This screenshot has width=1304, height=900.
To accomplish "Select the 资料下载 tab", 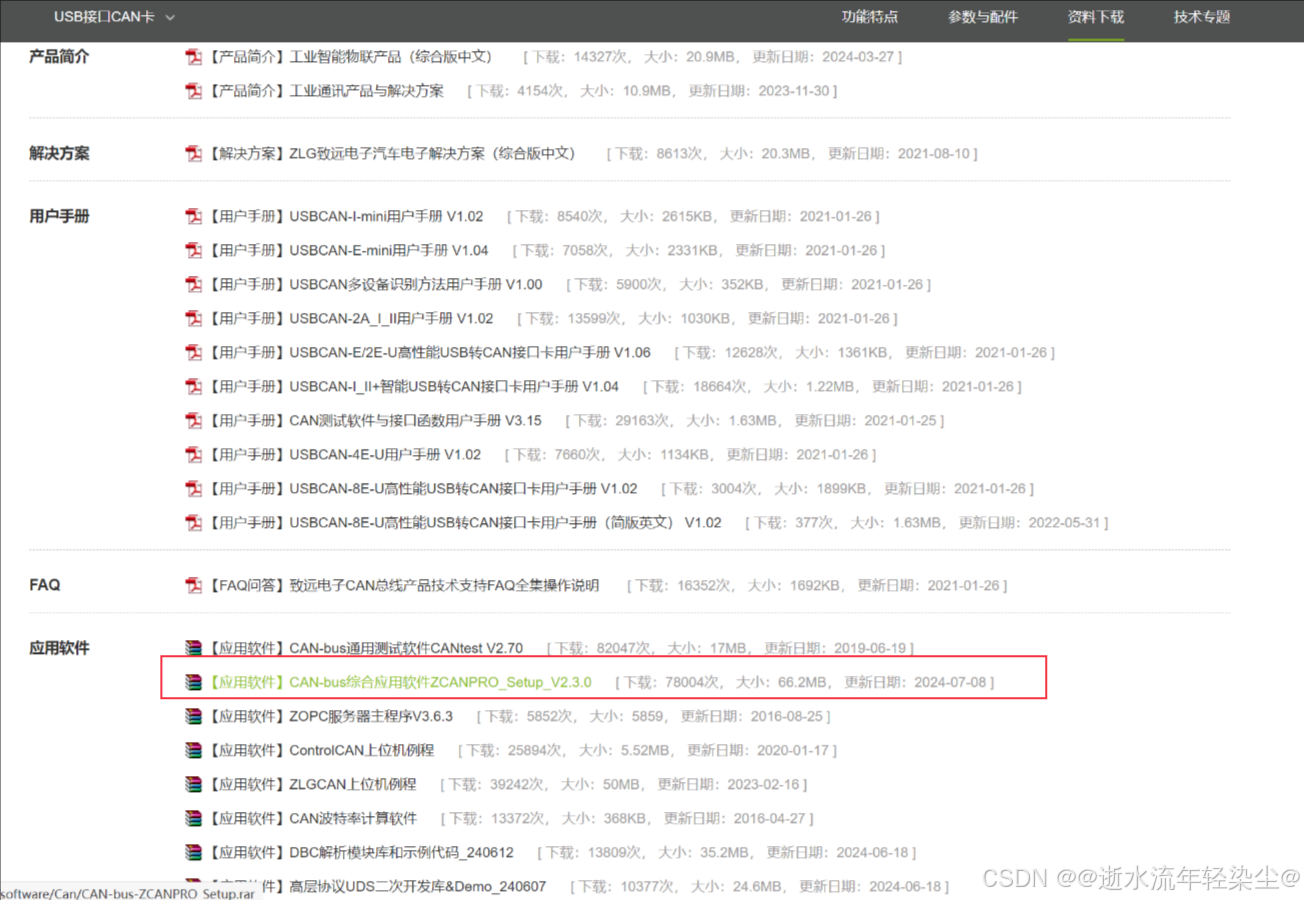I will click(1095, 17).
